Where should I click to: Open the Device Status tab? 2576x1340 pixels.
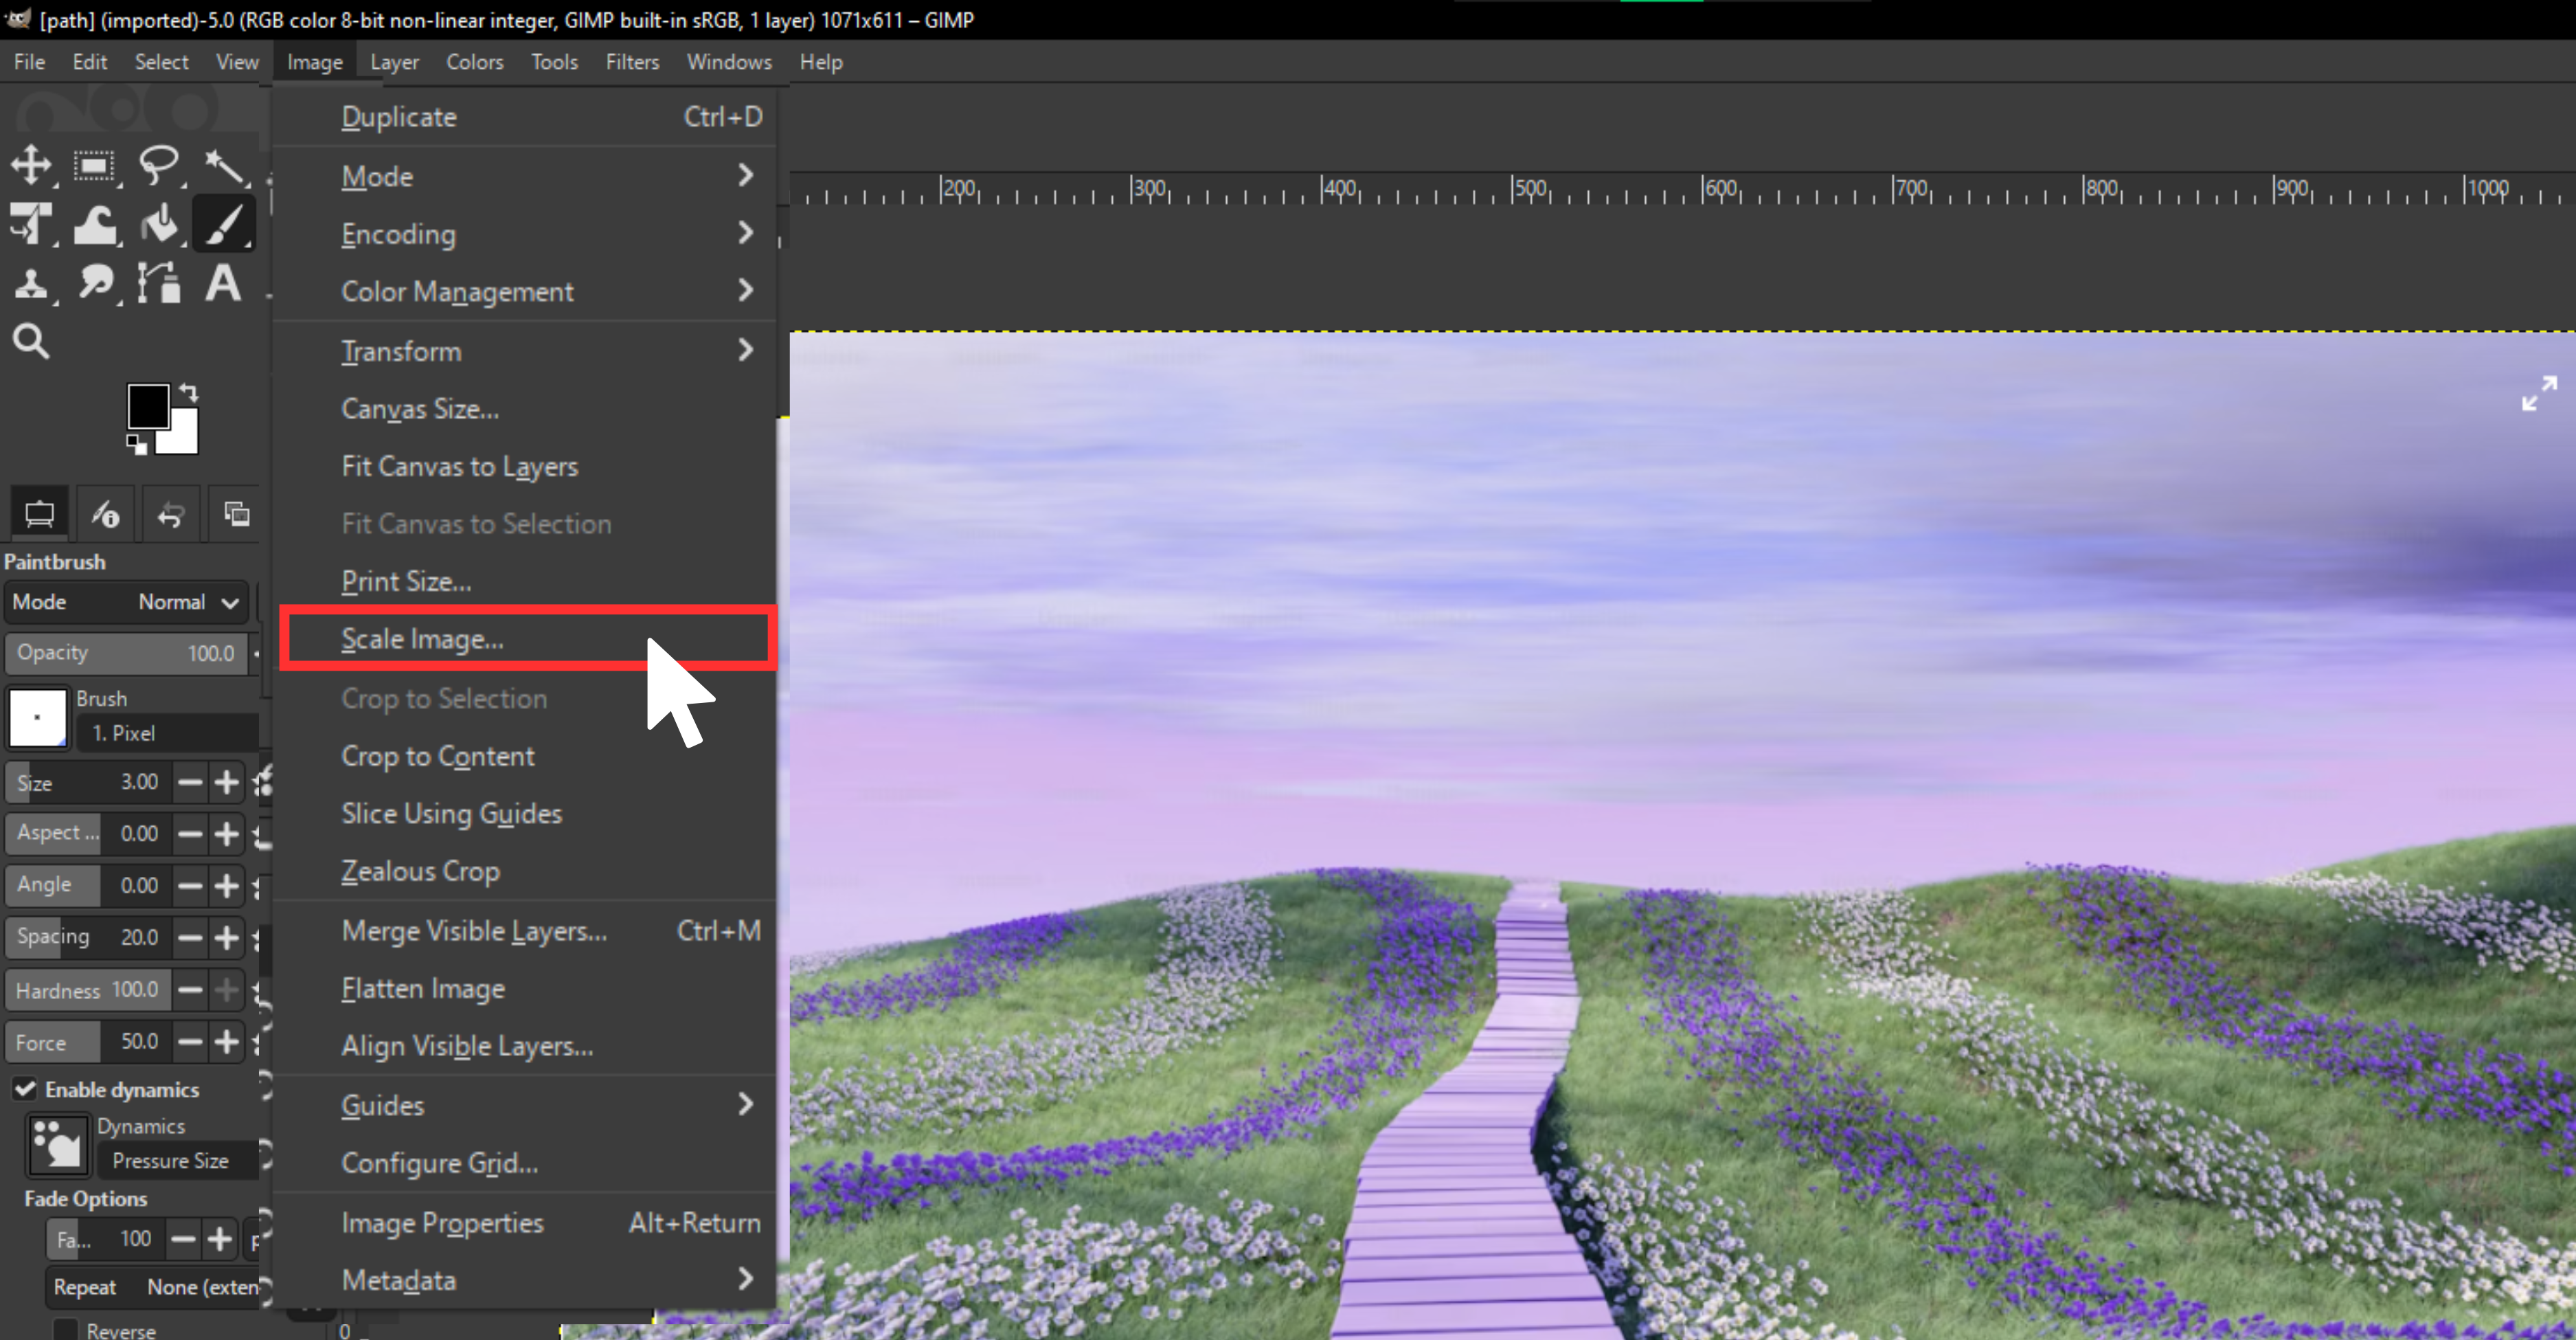click(105, 514)
